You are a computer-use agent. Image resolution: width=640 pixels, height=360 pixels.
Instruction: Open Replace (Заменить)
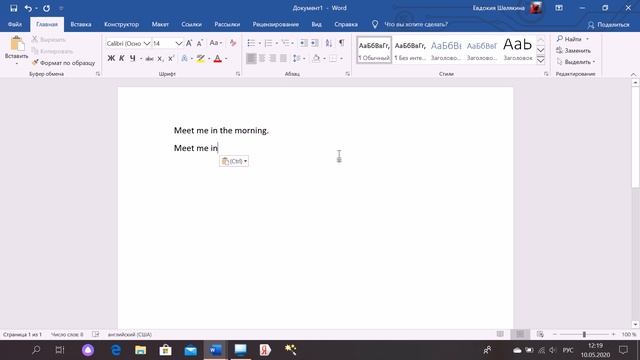[x=573, y=50]
